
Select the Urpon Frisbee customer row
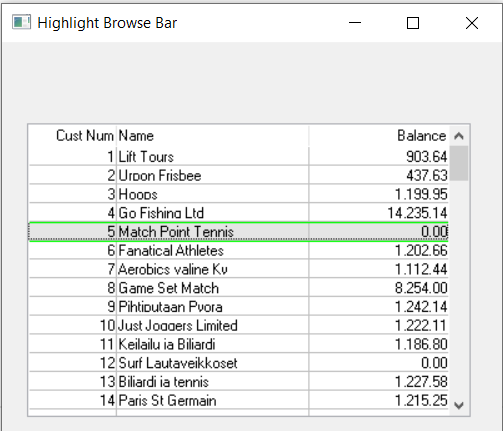pyautogui.click(x=239, y=175)
